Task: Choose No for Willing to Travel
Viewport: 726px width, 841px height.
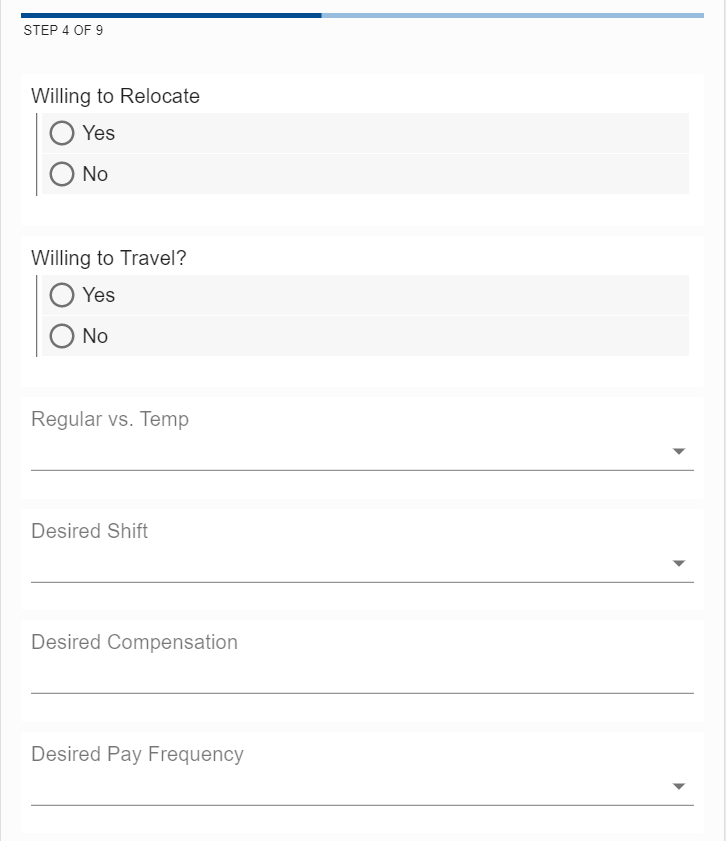Action: pyautogui.click(x=62, y=336)
